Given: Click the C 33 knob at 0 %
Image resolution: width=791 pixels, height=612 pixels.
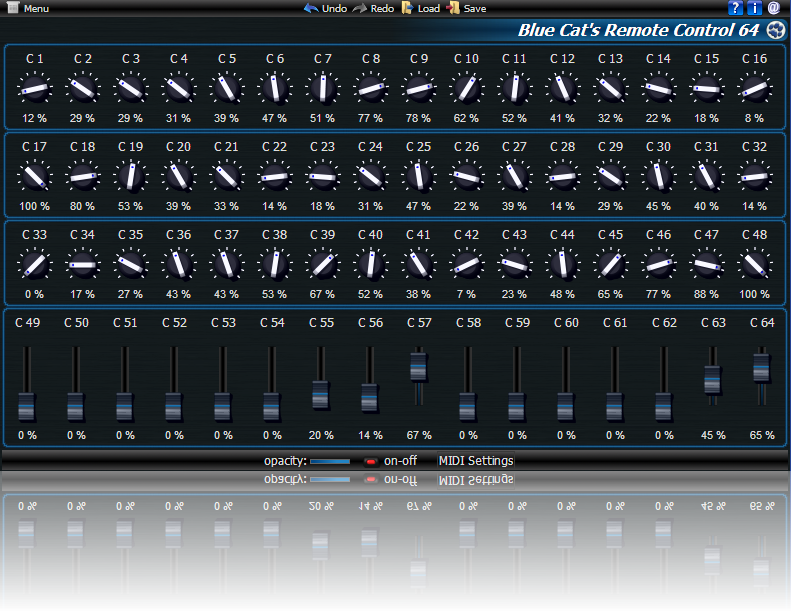Looking at the screenshot, I should pyautogui.click(x=34, y=264).
